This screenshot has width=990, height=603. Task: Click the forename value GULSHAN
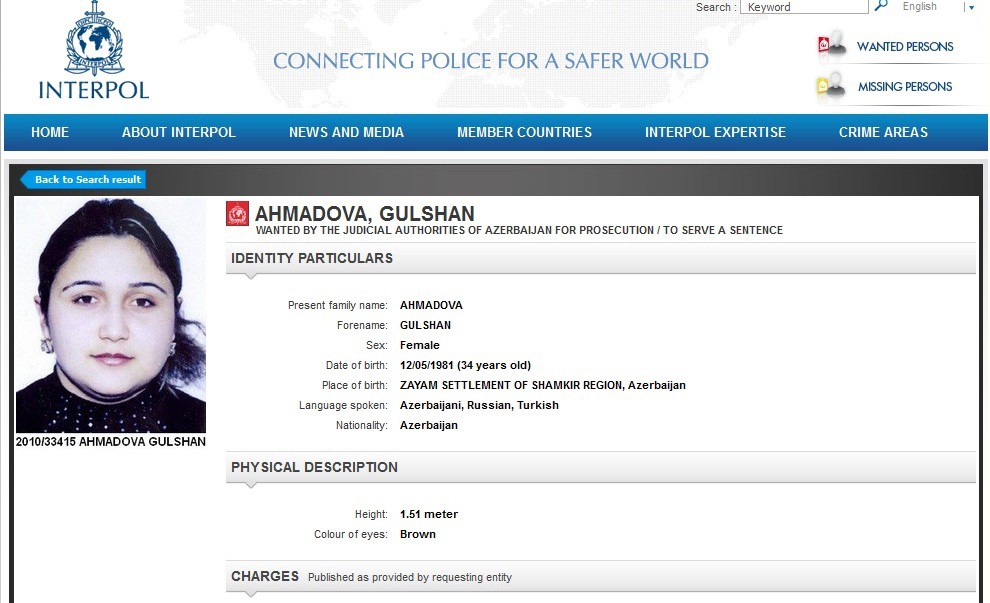(x=426, y=325)
